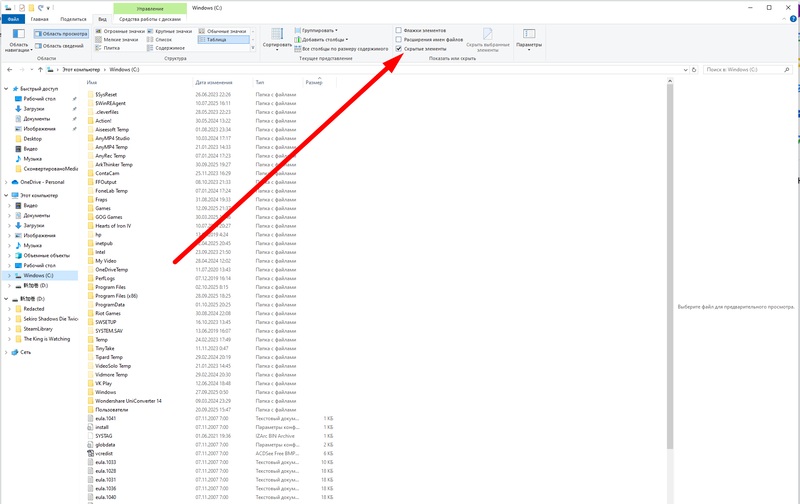Collapse Этот компьютер tree node
The height and width of the screenshot is (504, 800).
(x=4, y=196)
